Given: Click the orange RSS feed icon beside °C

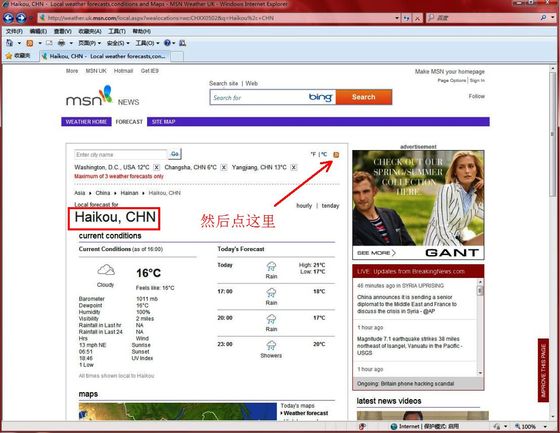Looking at the screenshot, I should click(x=336, y=155).
